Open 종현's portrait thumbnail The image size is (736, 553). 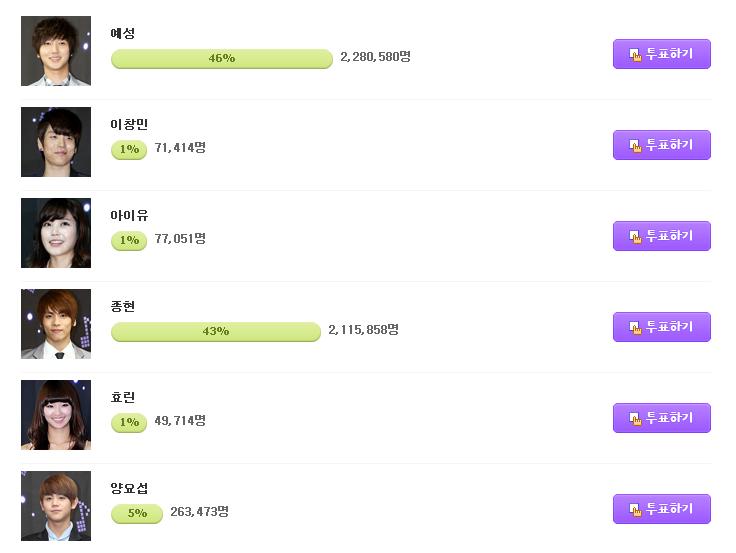click(x=56, y=324)
